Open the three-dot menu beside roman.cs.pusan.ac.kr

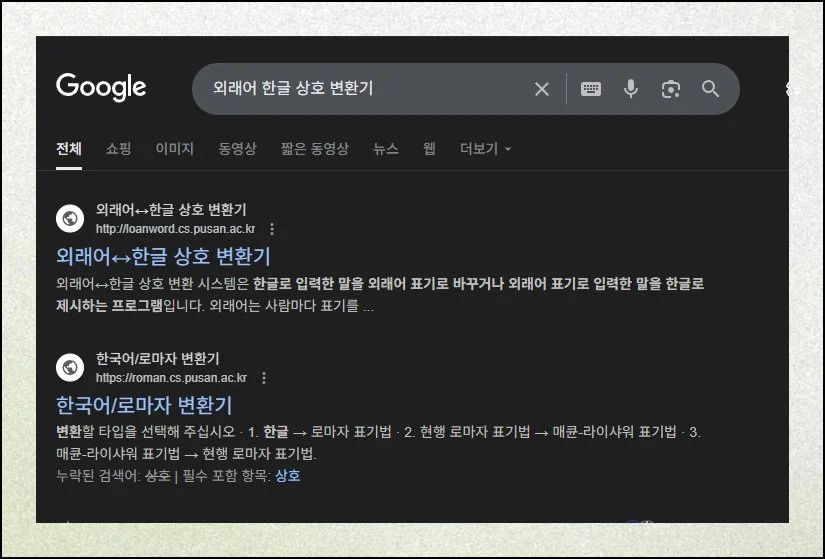coord(264,378)
